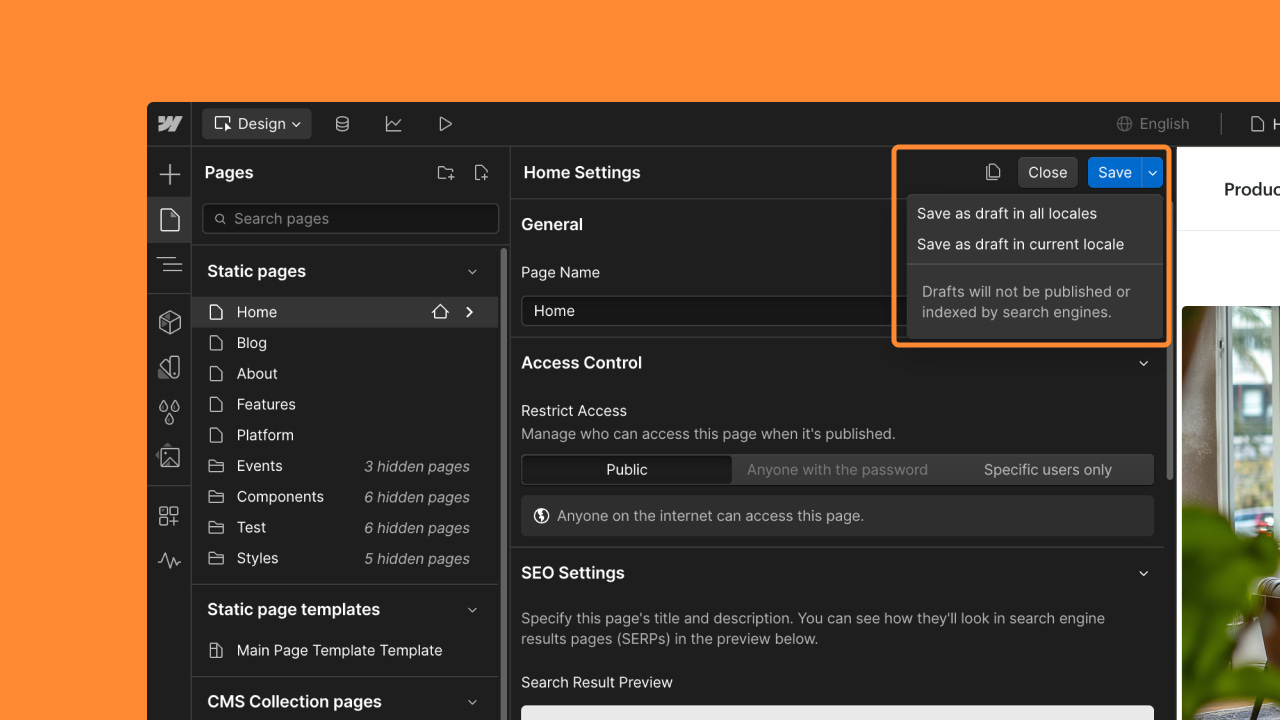
Task: Open the Navigator panel icon
Action: click(x=170, y=265)
